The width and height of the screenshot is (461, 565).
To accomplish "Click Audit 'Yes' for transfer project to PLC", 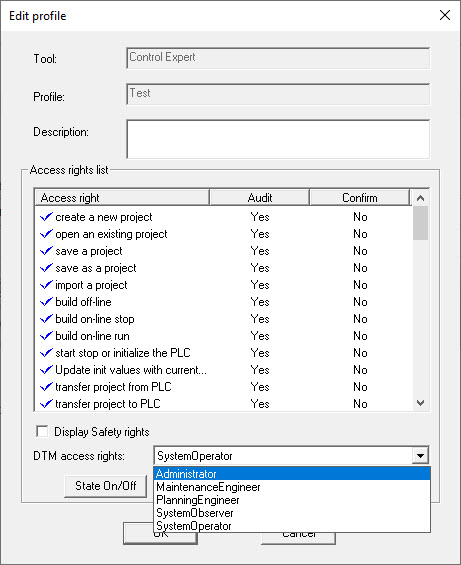I will [x=260, y=404].
